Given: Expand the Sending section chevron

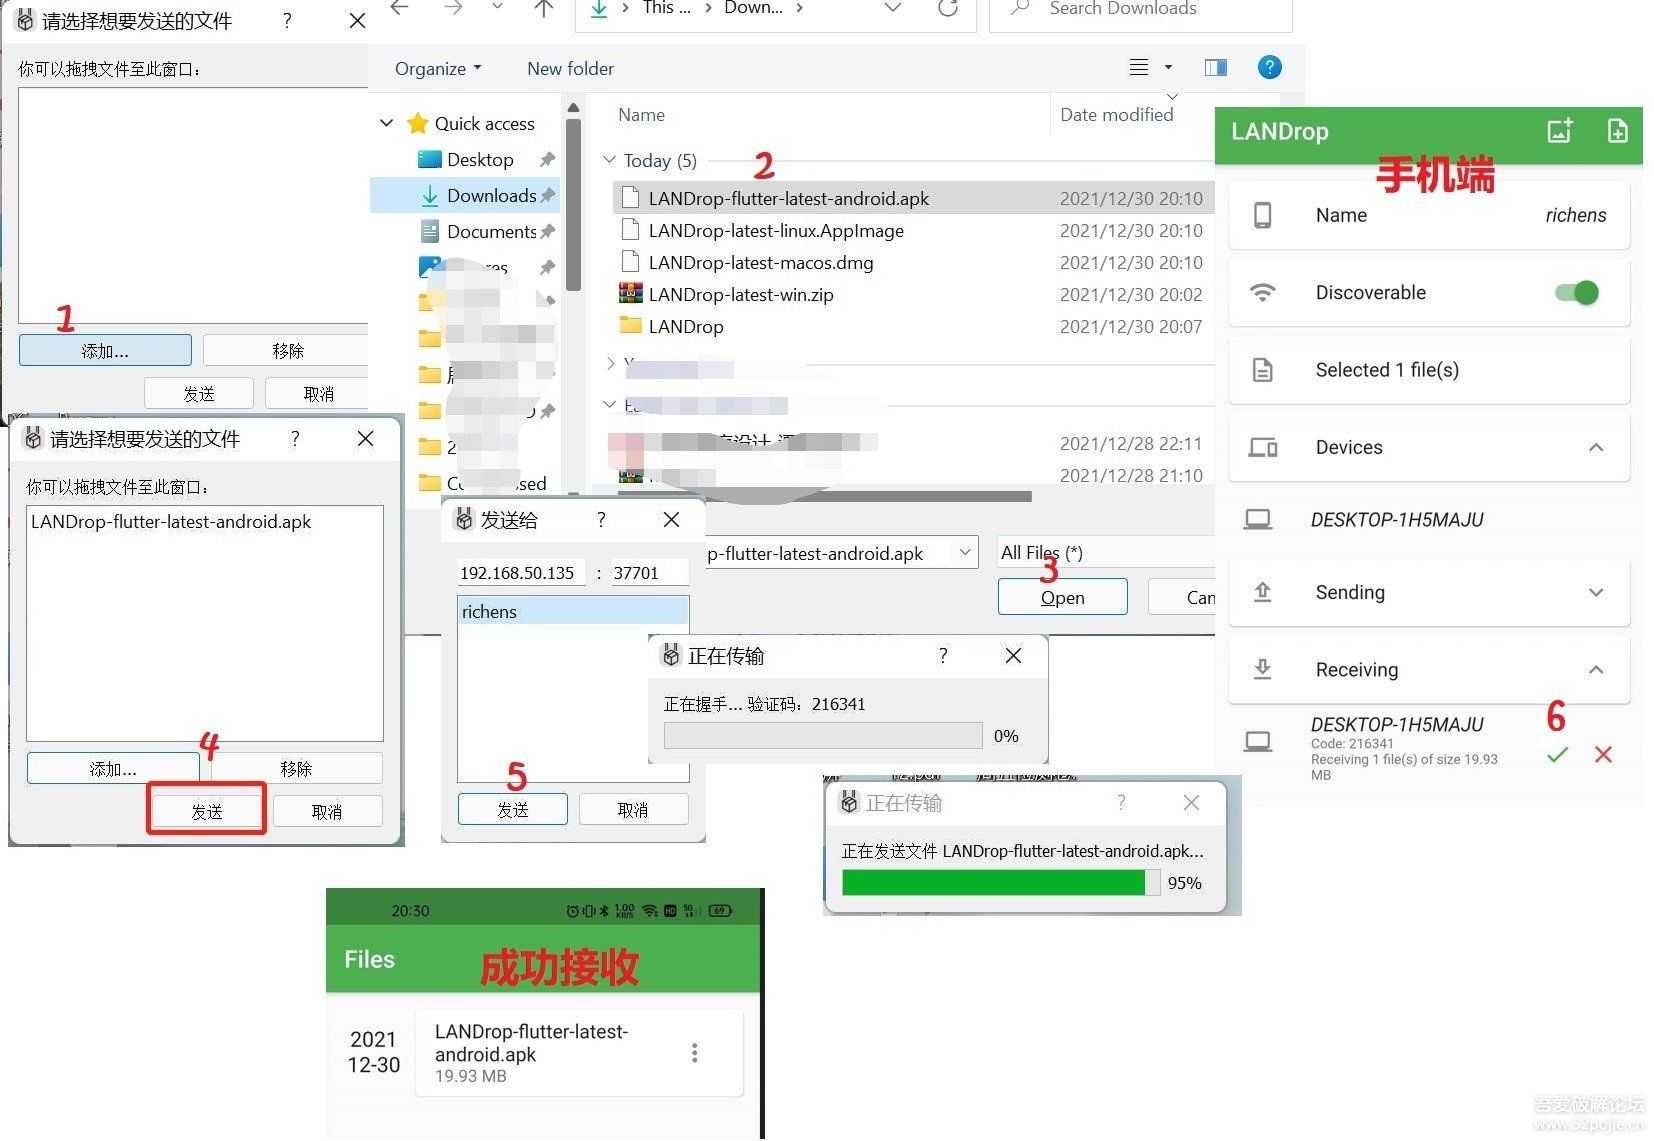Looking at the screenshot, I should tap(1595, 592).
